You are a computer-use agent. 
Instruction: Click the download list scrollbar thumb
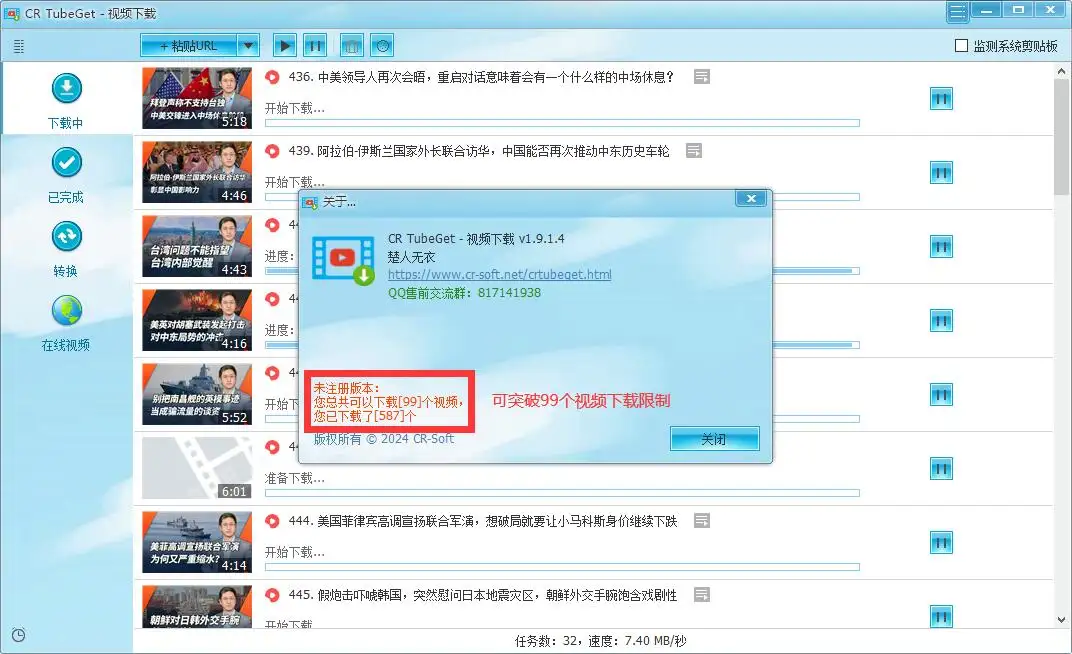pos(1062,137)
